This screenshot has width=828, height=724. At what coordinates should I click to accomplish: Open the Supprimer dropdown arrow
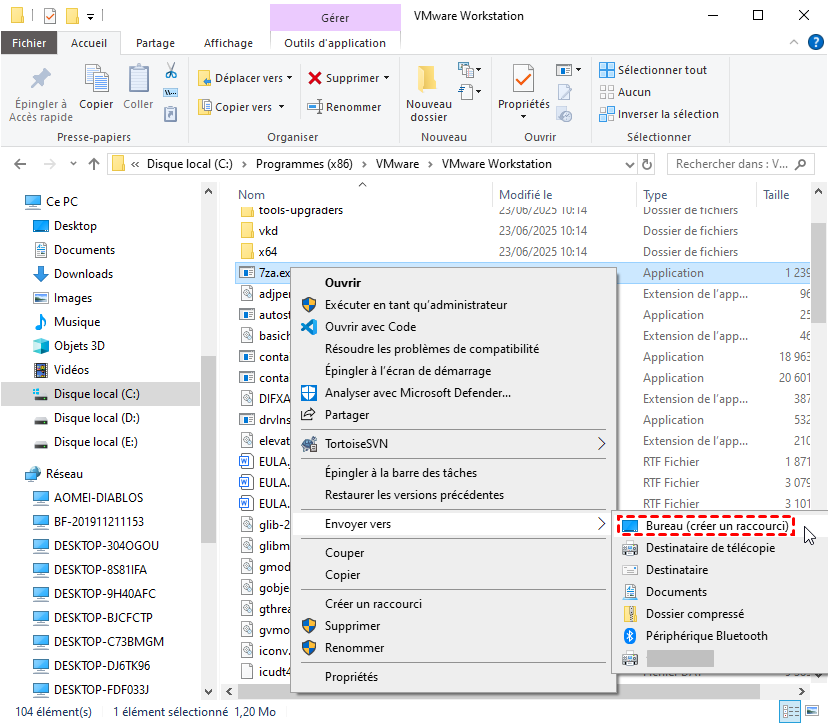pyautogui.click(x=386, y=78)
